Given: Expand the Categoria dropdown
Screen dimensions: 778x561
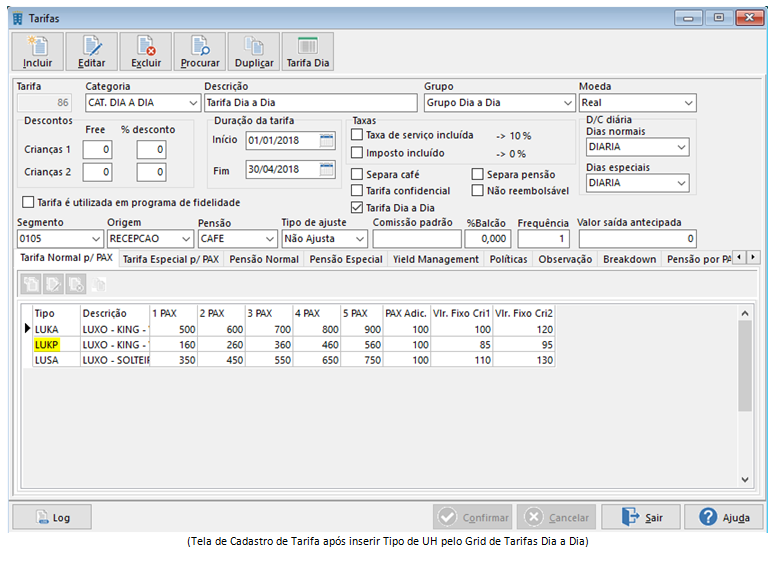Looking at the screenshot, I should [x=193, y=103].
